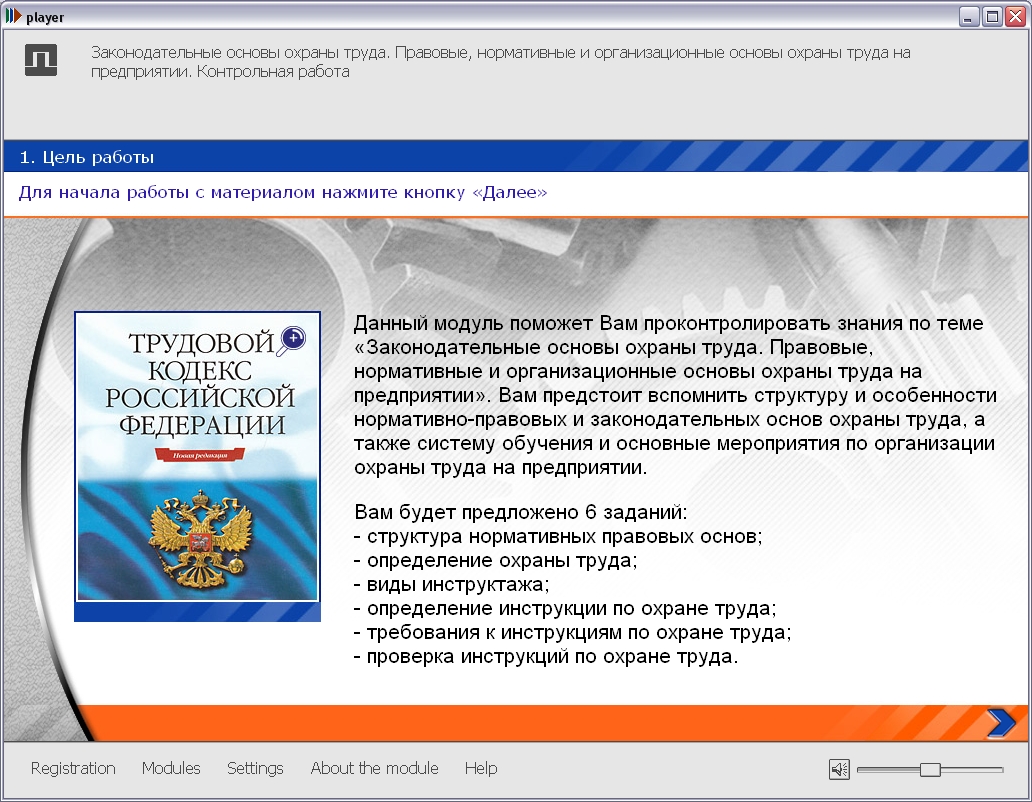Open the Help menu
The width and height of the screenshot is (1032, 802).
pos(481,768)
